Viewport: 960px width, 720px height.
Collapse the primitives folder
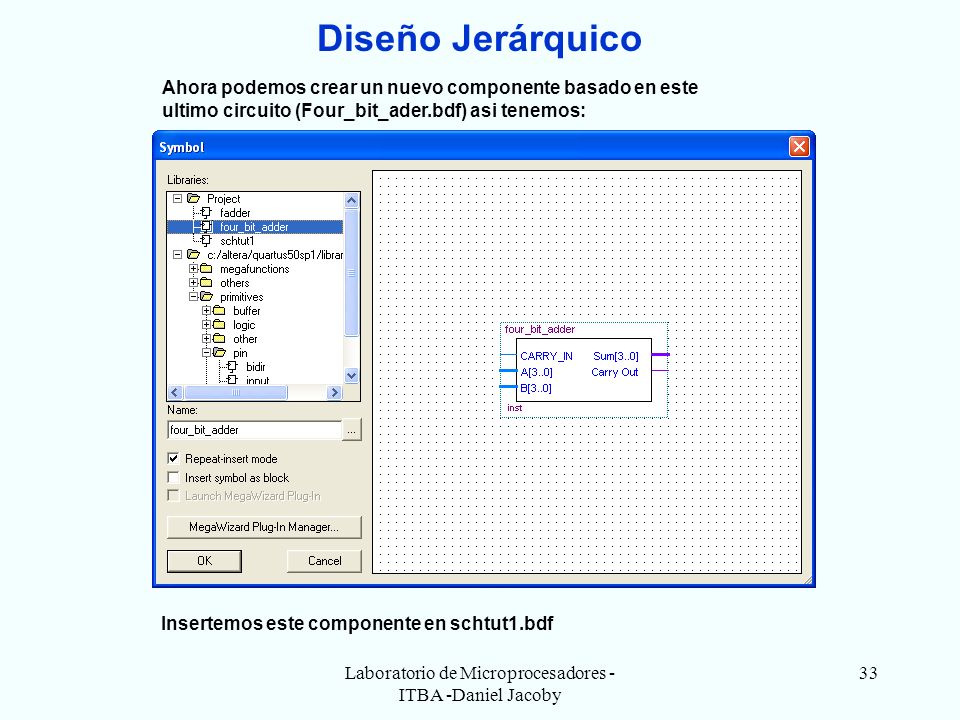193,296
